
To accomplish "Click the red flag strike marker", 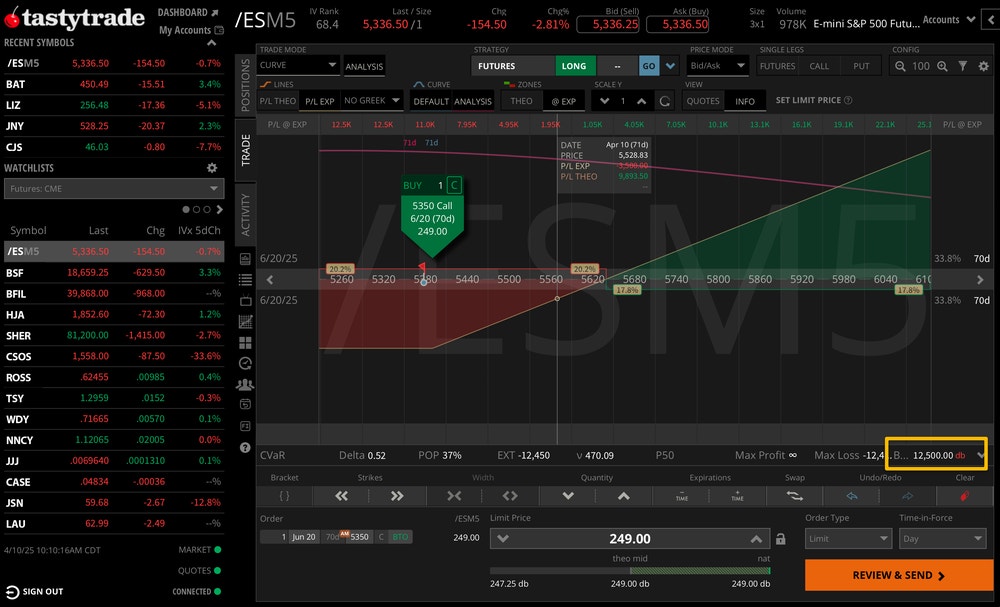I will tap(422, 267).
